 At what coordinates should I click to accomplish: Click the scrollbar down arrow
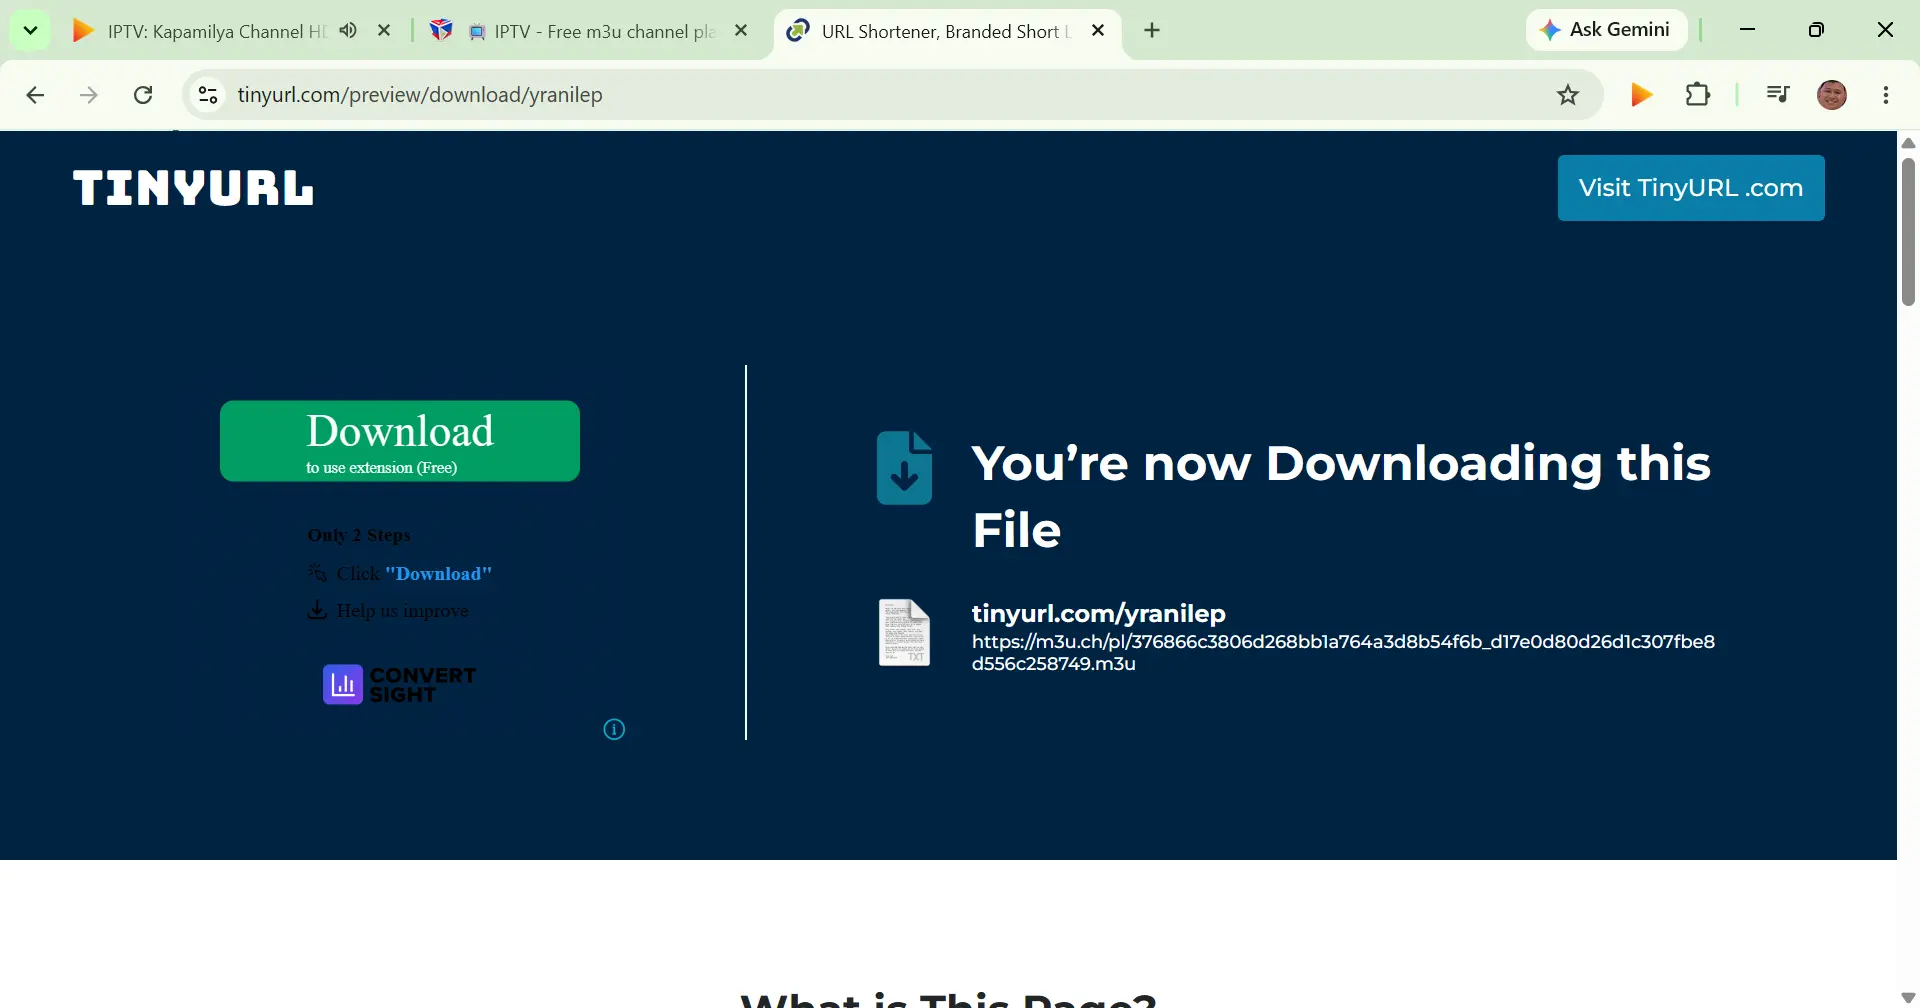click(x=1908, y=998)
